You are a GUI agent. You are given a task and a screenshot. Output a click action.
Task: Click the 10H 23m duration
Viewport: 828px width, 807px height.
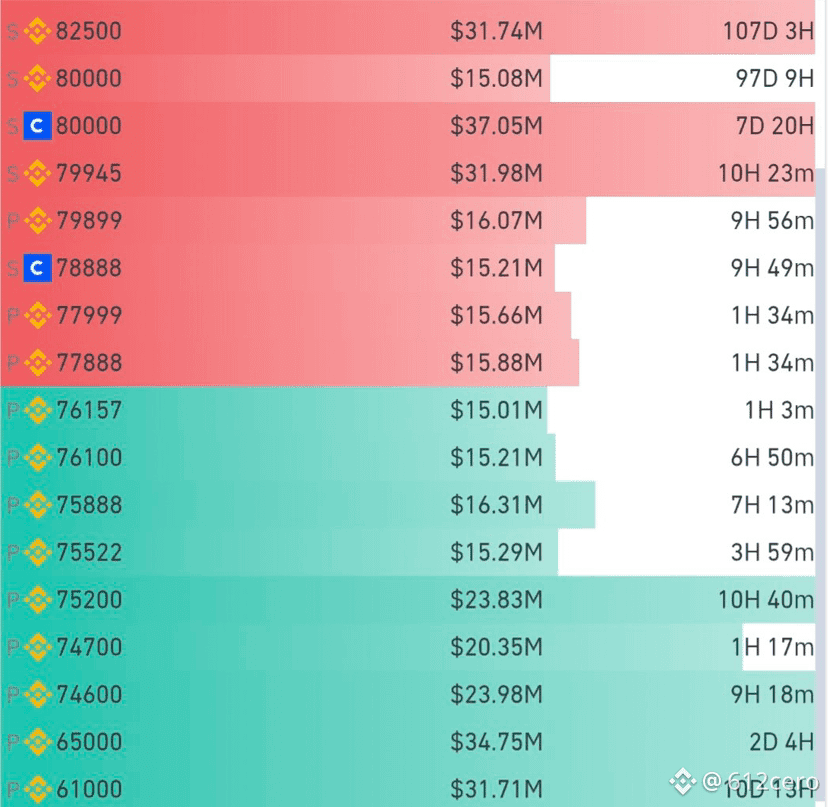coord(766,174)
